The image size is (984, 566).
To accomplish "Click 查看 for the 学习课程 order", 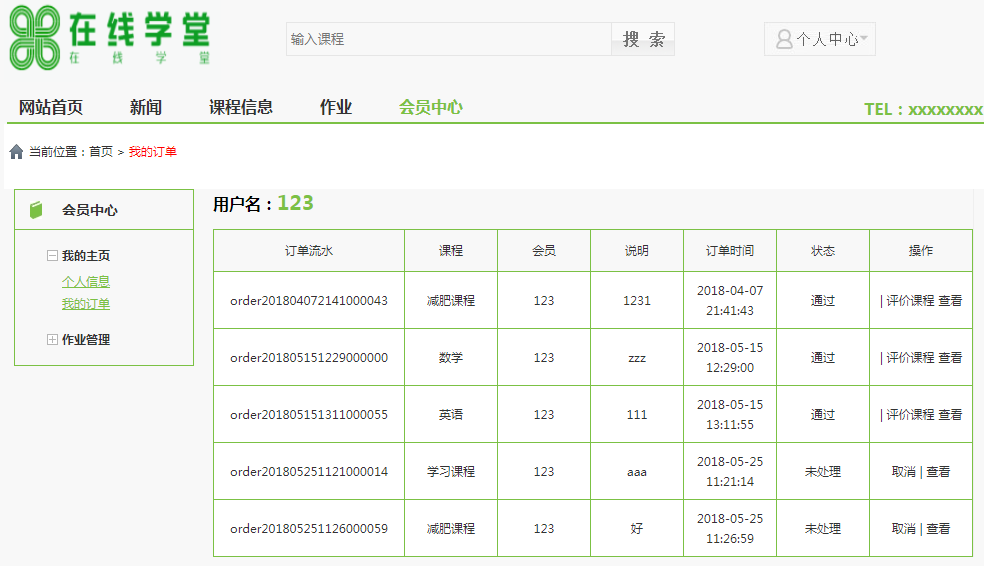I will click(x=938, y=472).
